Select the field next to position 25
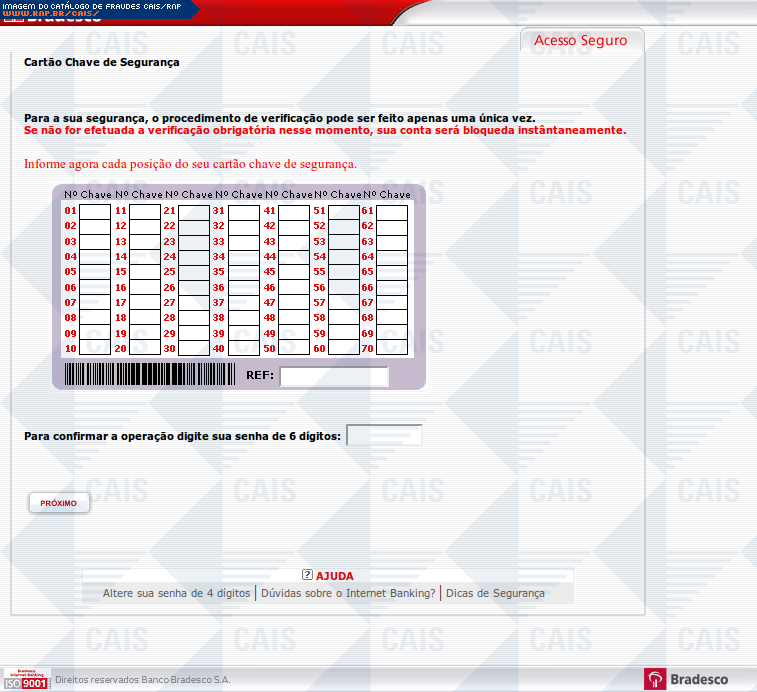757x692 pixels. 194,272
